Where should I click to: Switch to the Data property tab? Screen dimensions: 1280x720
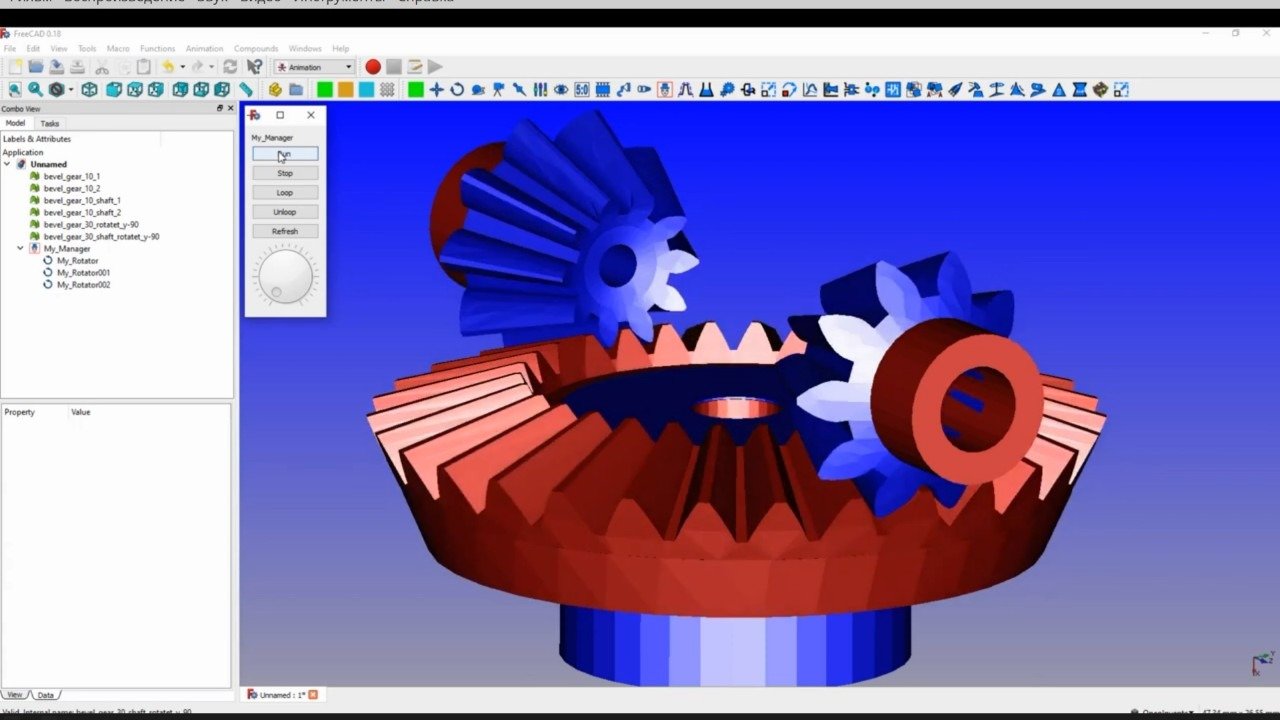click(x=46, y=694)
